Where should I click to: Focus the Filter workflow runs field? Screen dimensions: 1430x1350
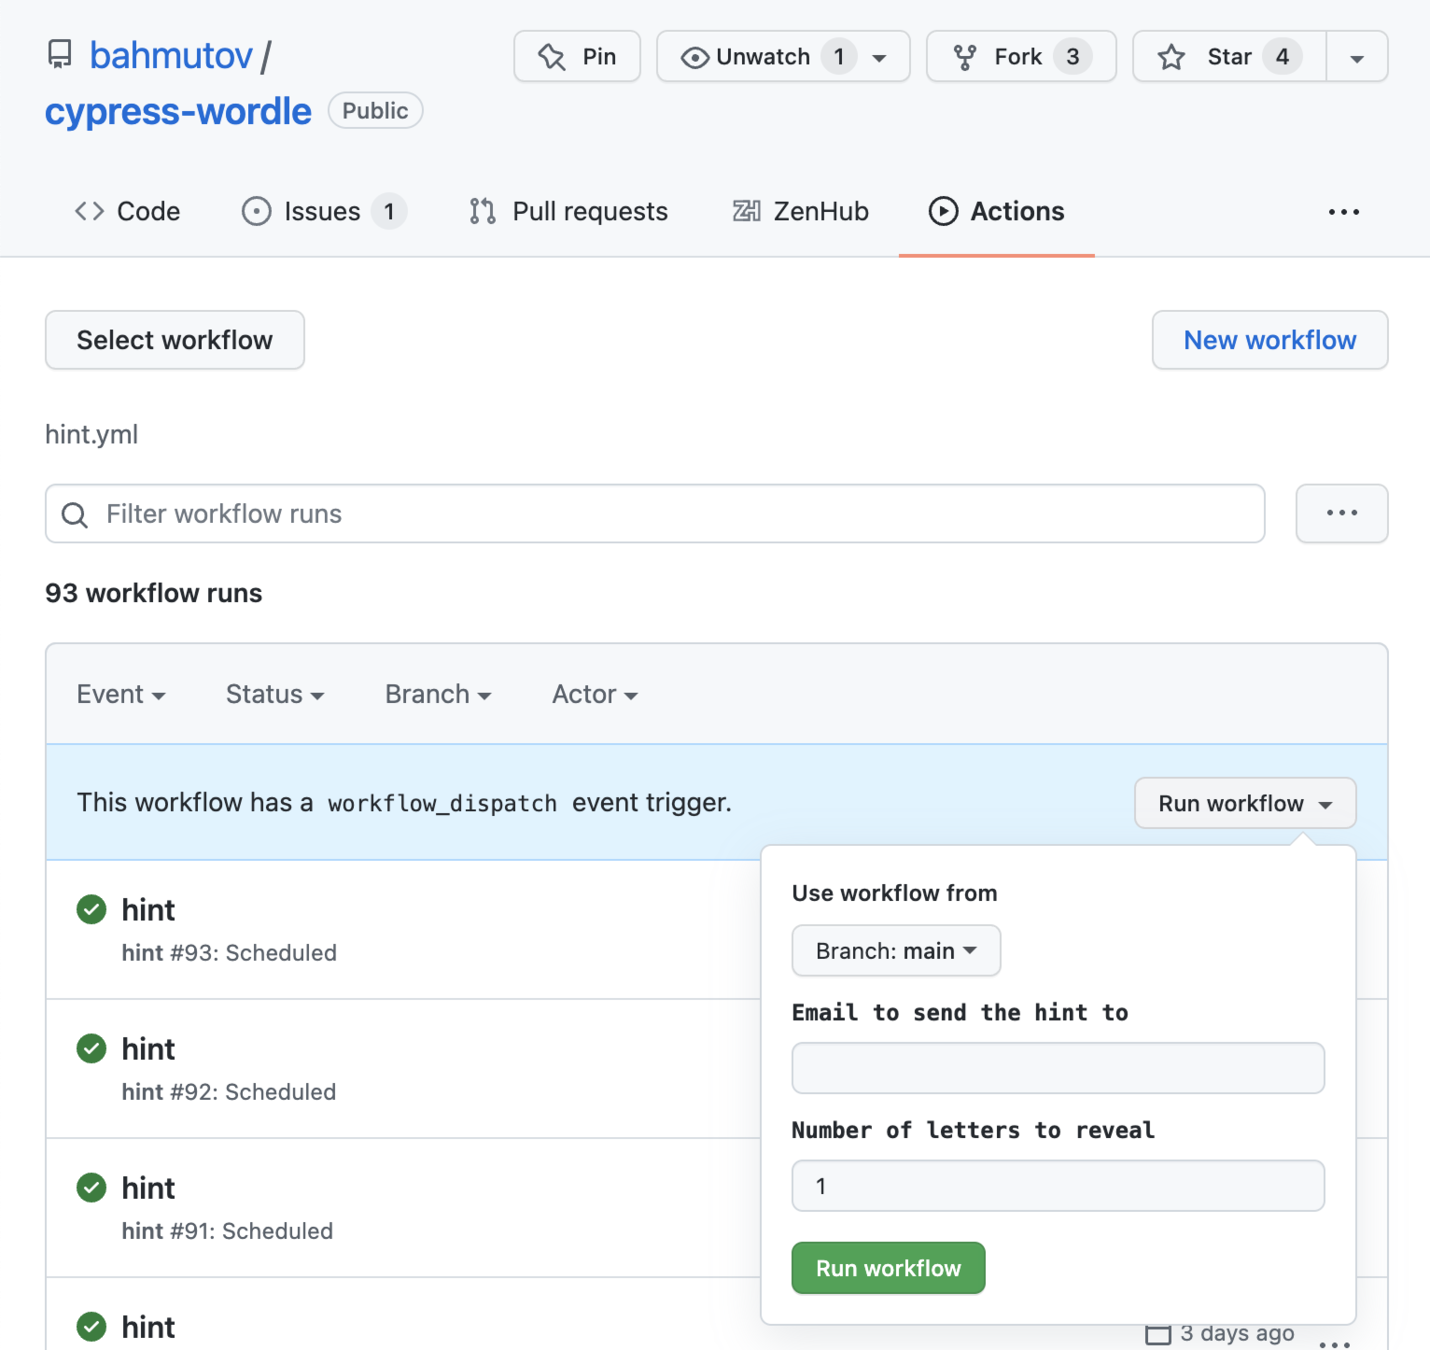click(655, 514)
